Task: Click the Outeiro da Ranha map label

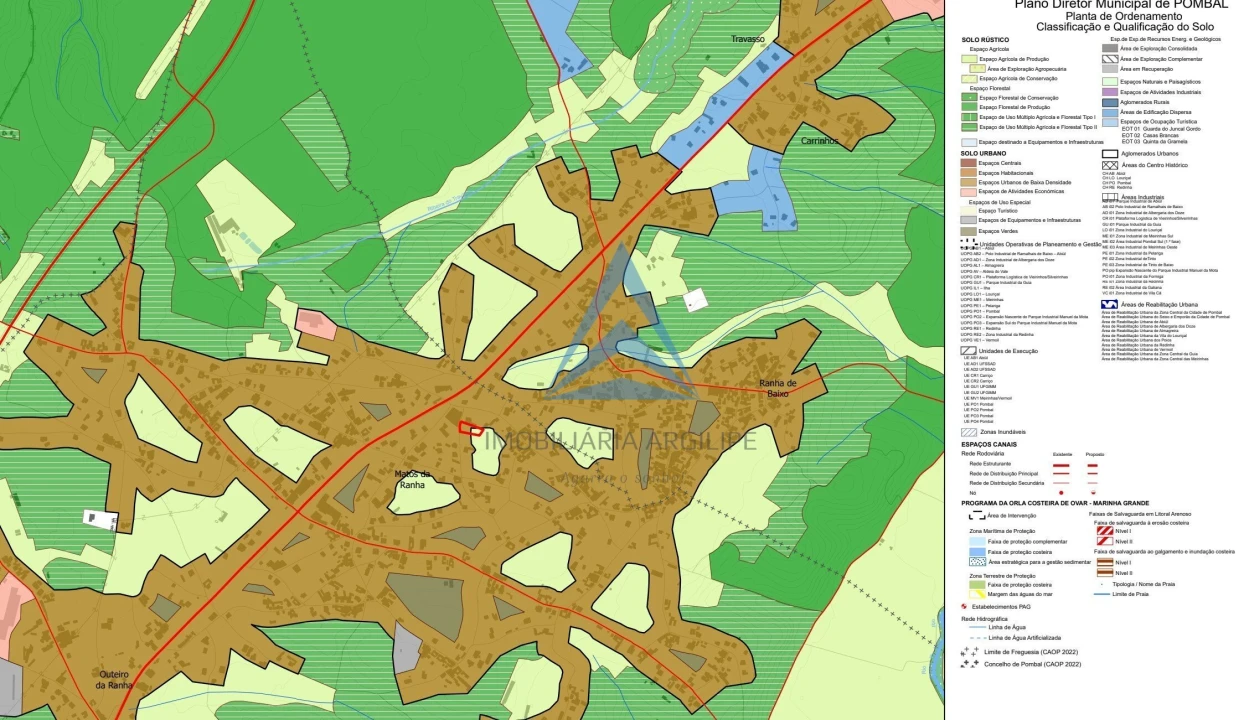Action: (114, 679)
